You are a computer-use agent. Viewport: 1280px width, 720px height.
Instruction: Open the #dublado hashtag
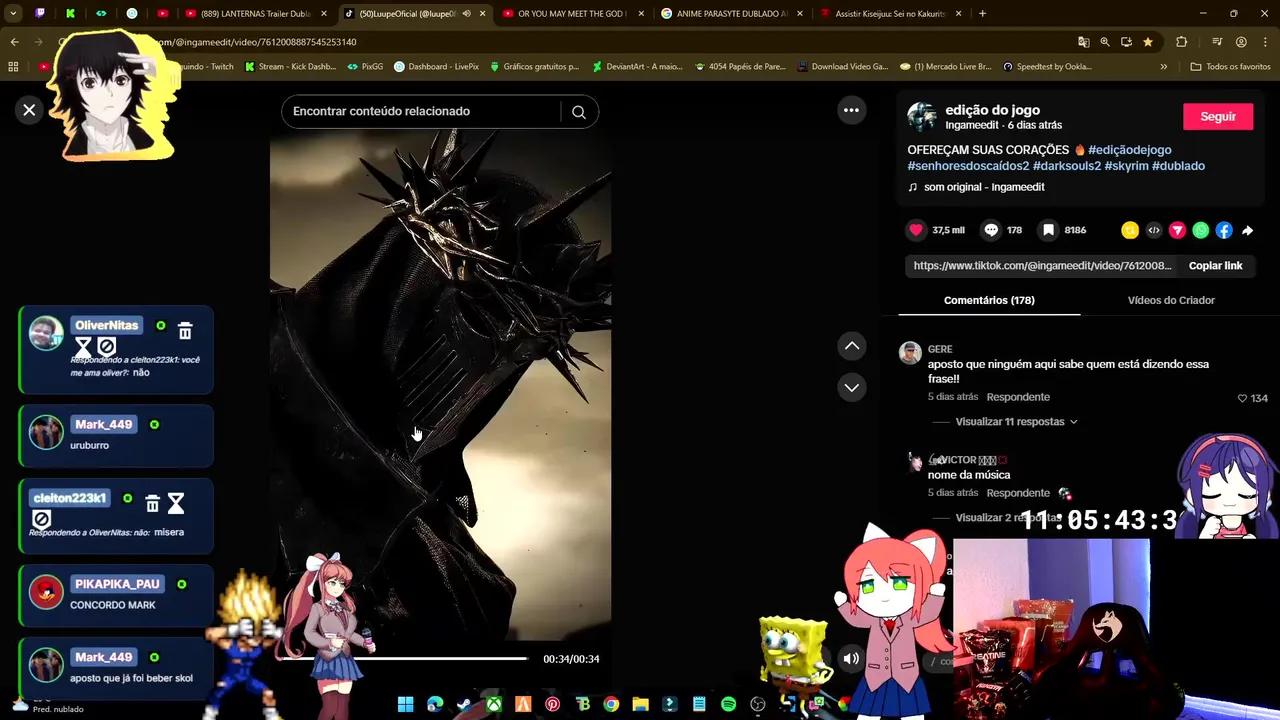pos(1178,166)
